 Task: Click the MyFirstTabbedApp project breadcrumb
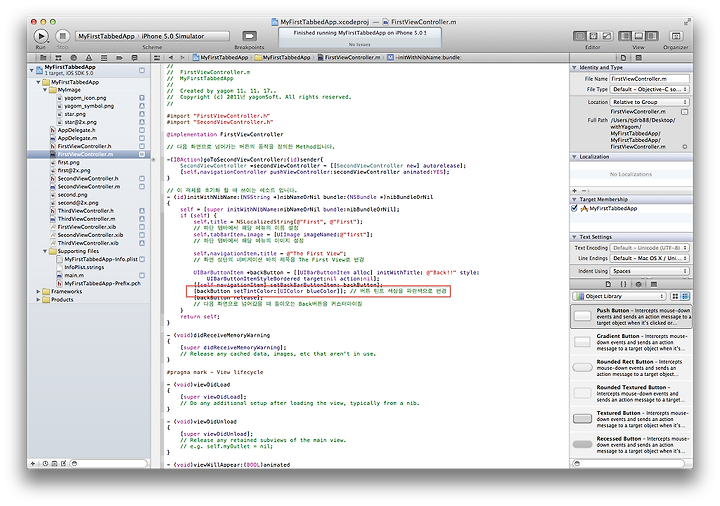[x=221, y=58]
